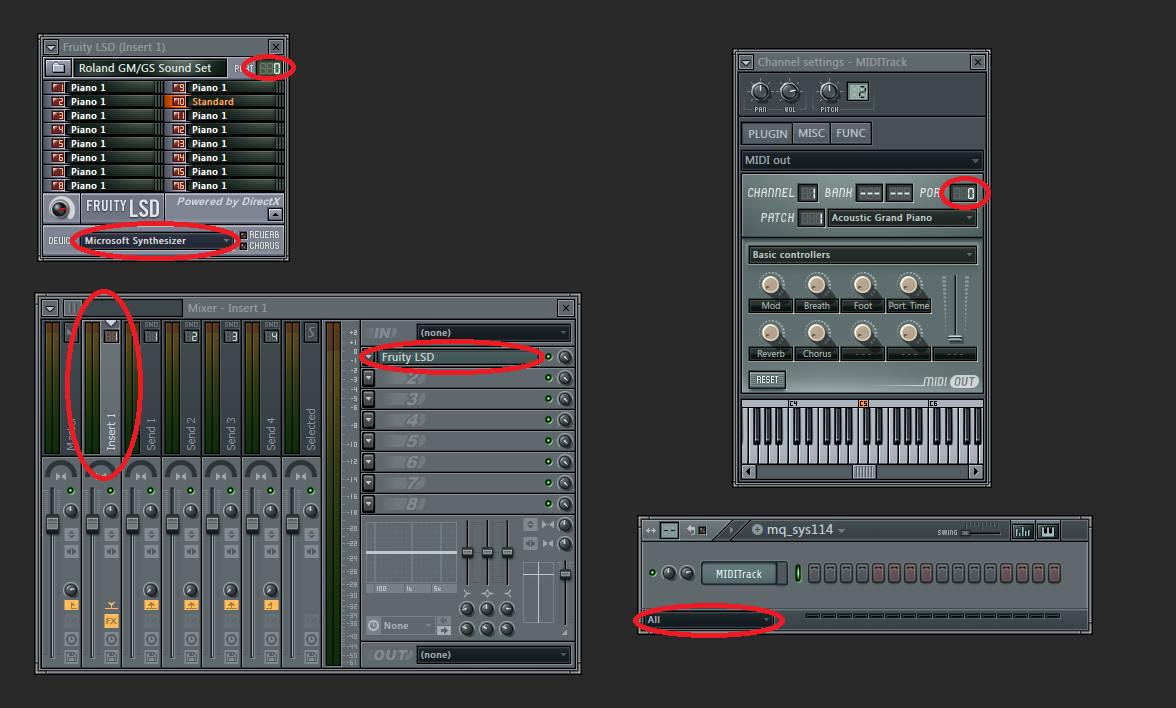Click the Master strip save icon
This screenshot has width=1176, height=708.
pyautogui.click(x=71, y=657)
